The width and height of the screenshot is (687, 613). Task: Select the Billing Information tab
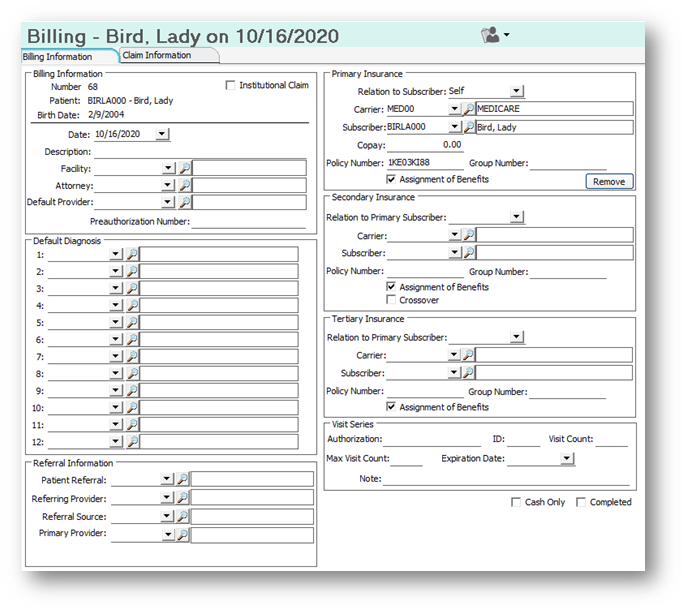click(x=57, y=57)
